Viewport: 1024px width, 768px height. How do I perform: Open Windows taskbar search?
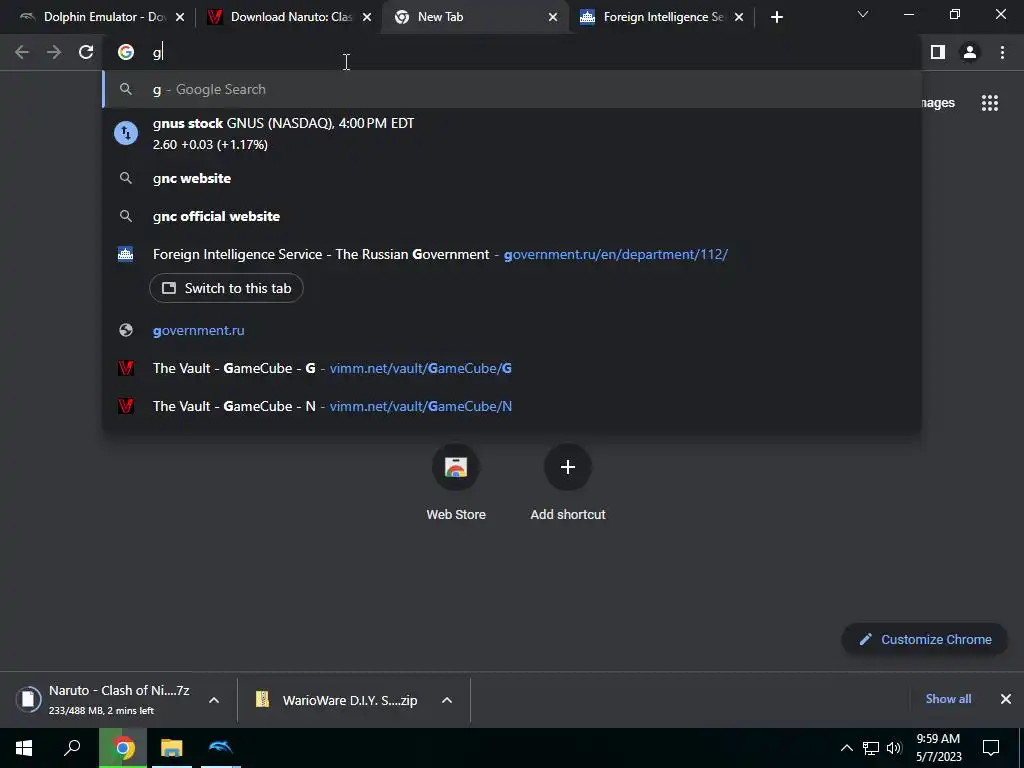[x=72, y=748]
